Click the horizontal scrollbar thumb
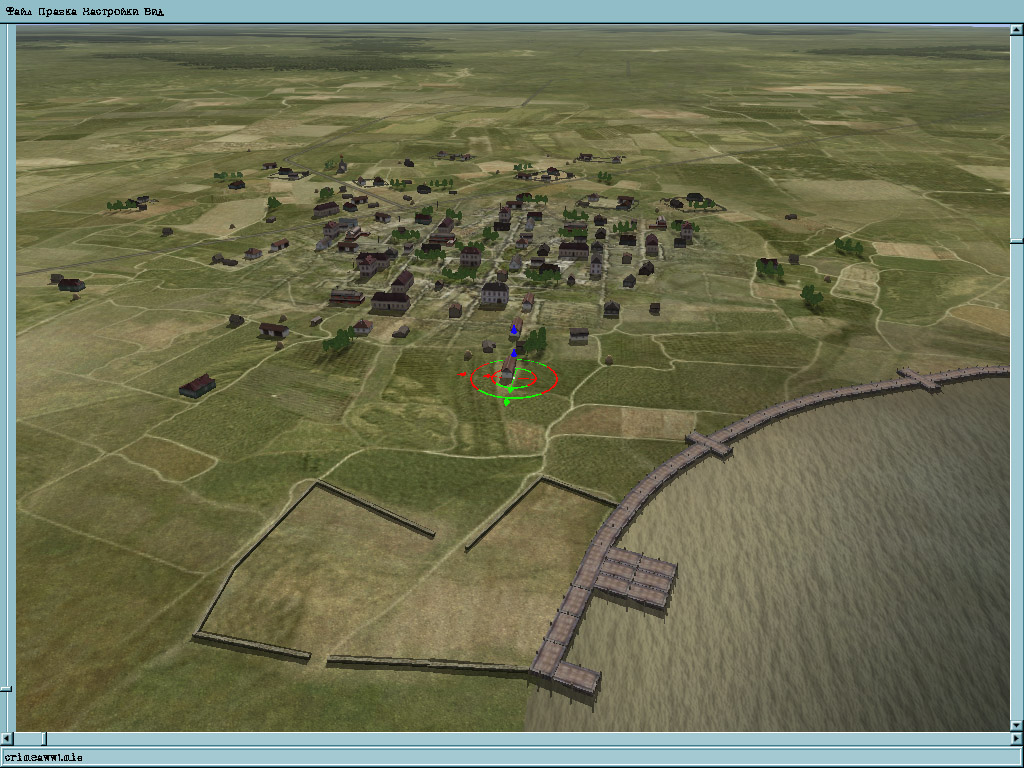This screenshot has width=1024, height=768. [44, 739]
